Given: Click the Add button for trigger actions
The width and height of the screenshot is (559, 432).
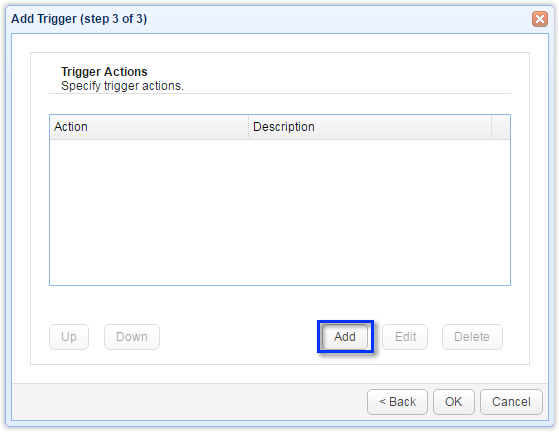Looking at the screenshot, I should (345, 336).
